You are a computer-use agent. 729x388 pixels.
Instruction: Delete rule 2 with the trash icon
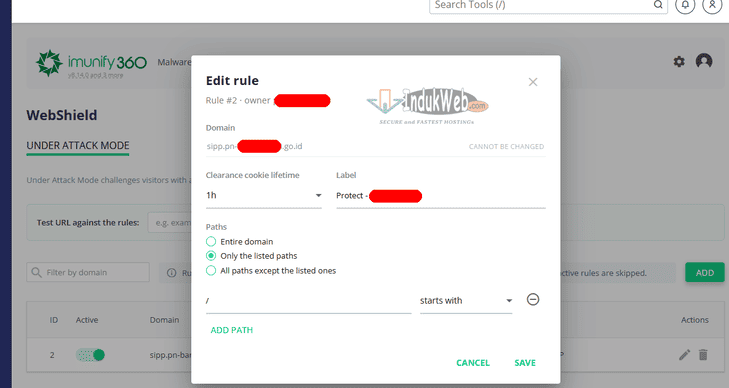(703, 355)
